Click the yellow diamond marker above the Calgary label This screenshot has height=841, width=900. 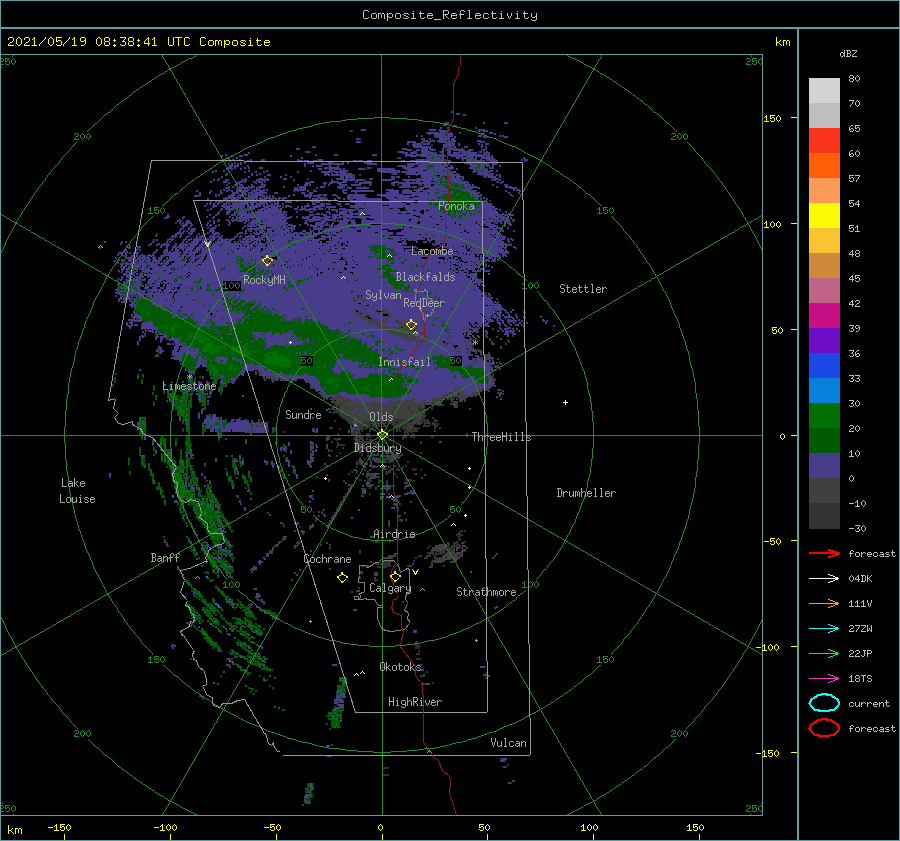[x=395, y=576]
